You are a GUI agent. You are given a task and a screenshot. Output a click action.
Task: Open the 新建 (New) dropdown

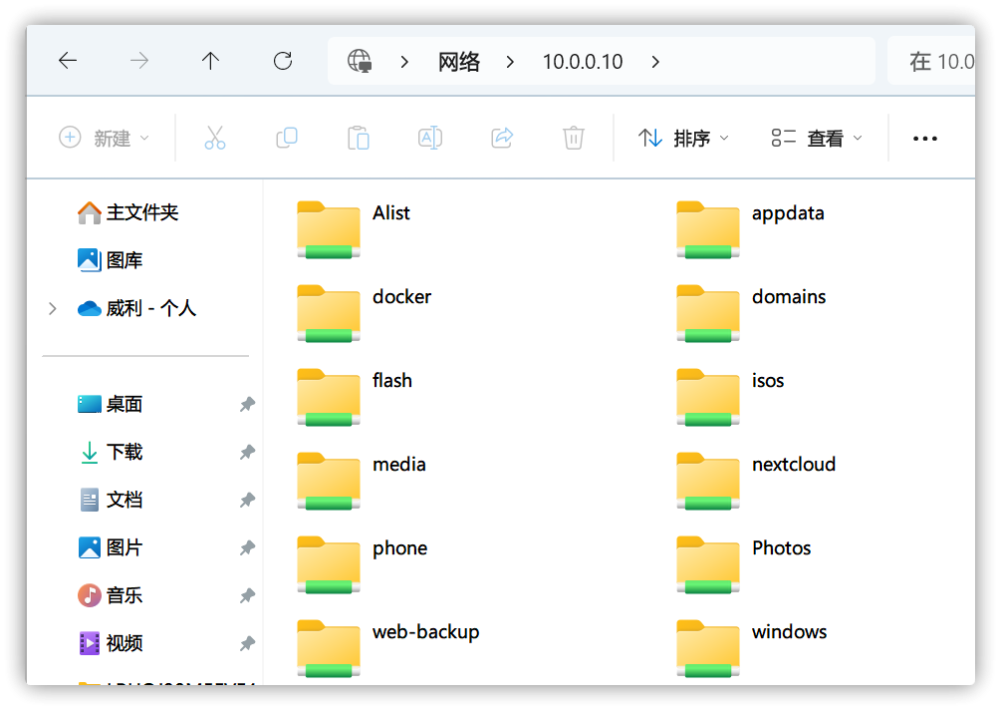click(x=104, y=138)
